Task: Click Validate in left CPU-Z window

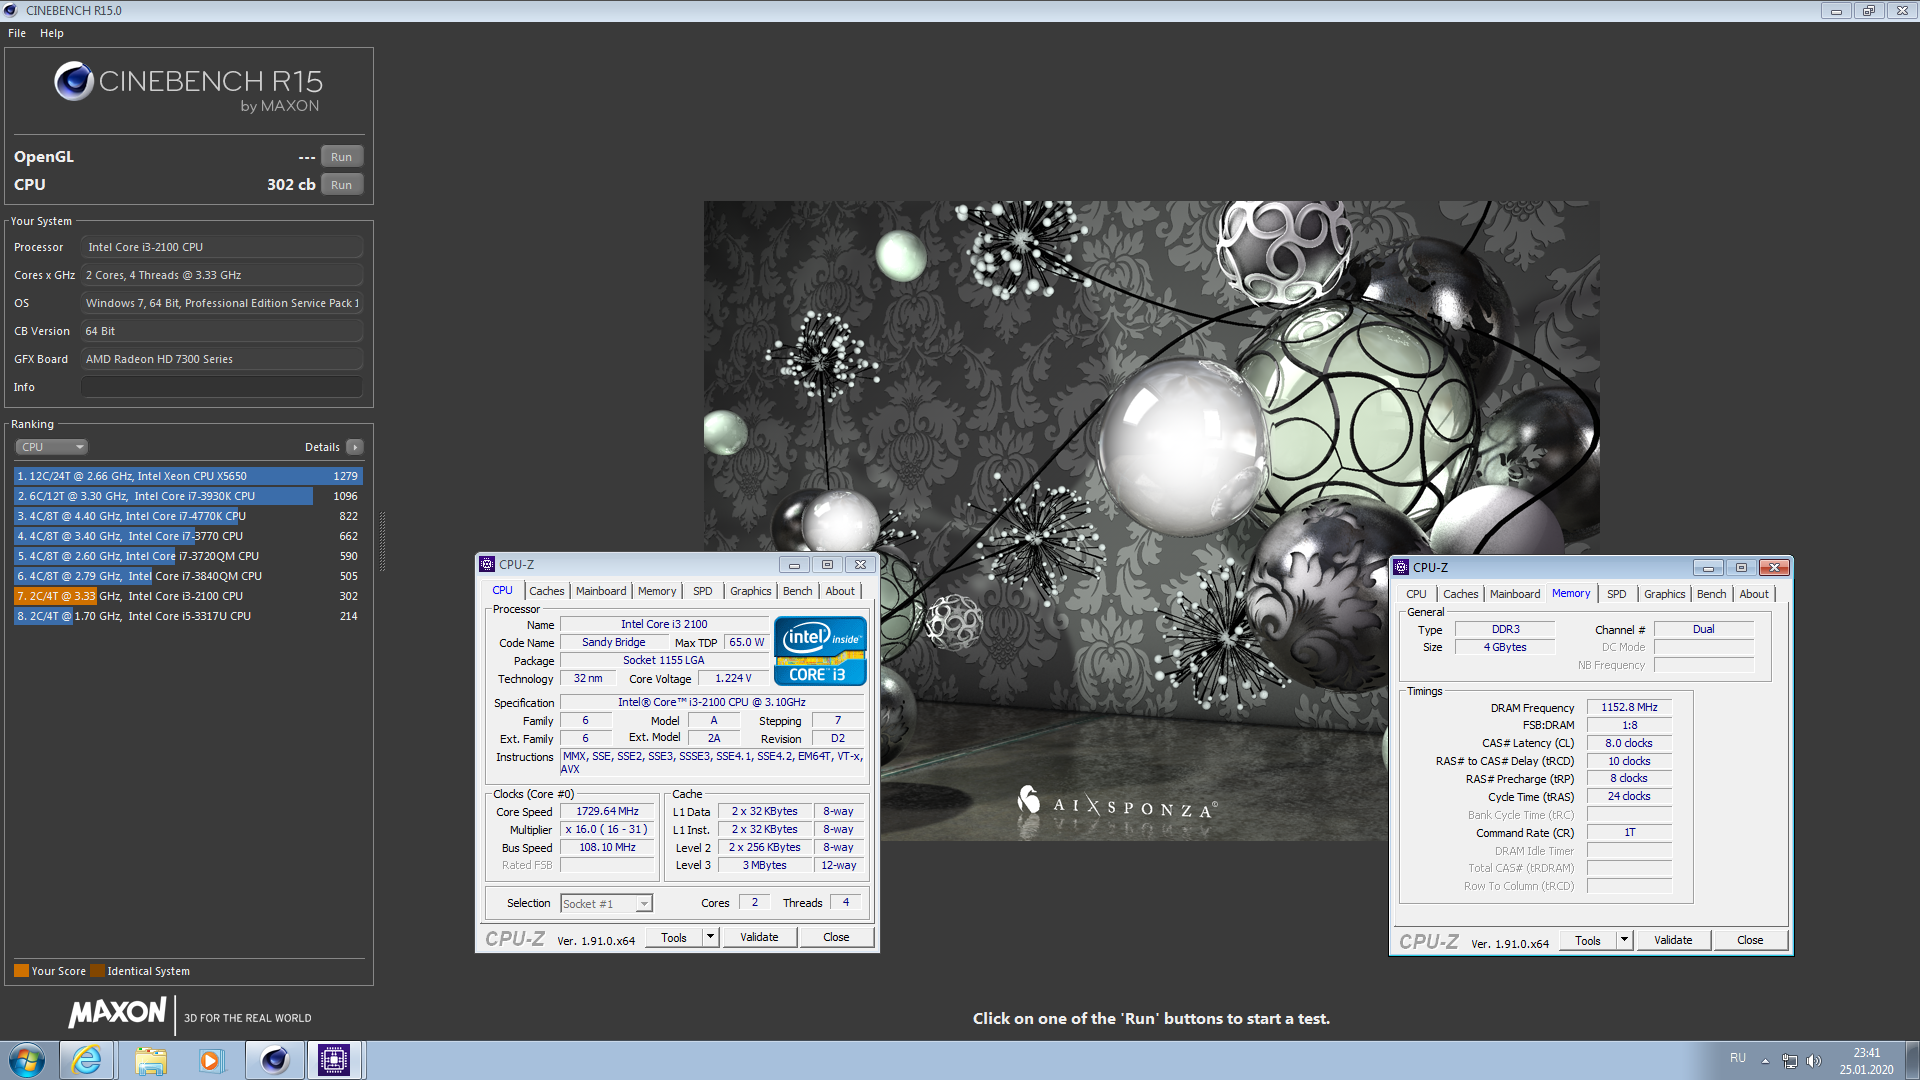Action: pyautogui.click(x=759, y=938)
